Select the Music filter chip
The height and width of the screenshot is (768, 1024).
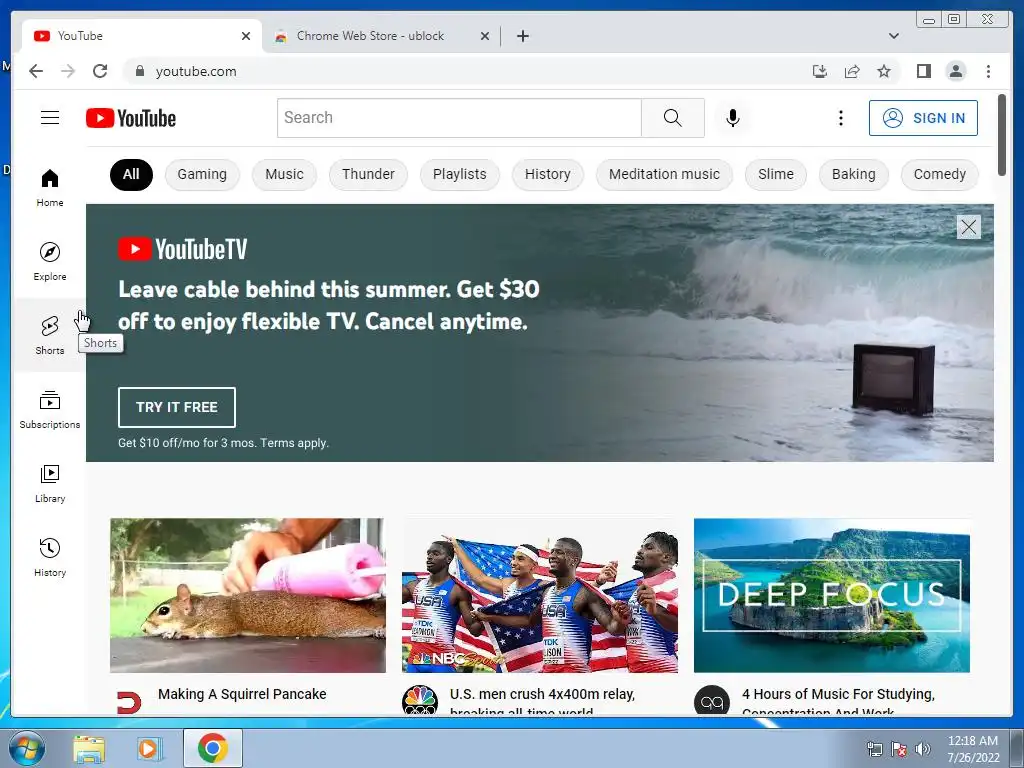tap(284, 174)
